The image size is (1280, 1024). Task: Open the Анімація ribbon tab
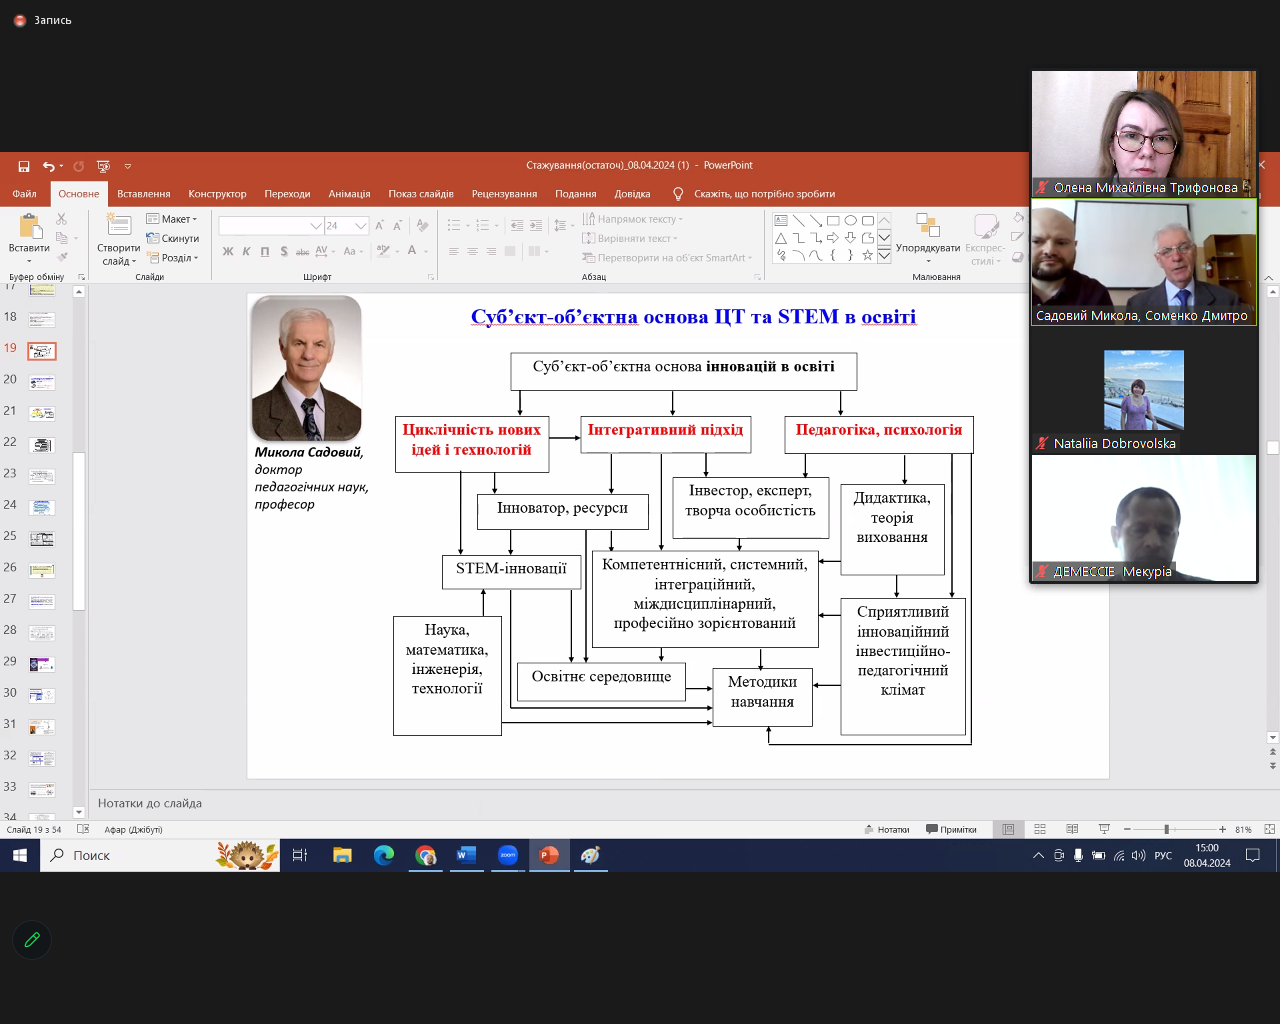click(349, 194)
